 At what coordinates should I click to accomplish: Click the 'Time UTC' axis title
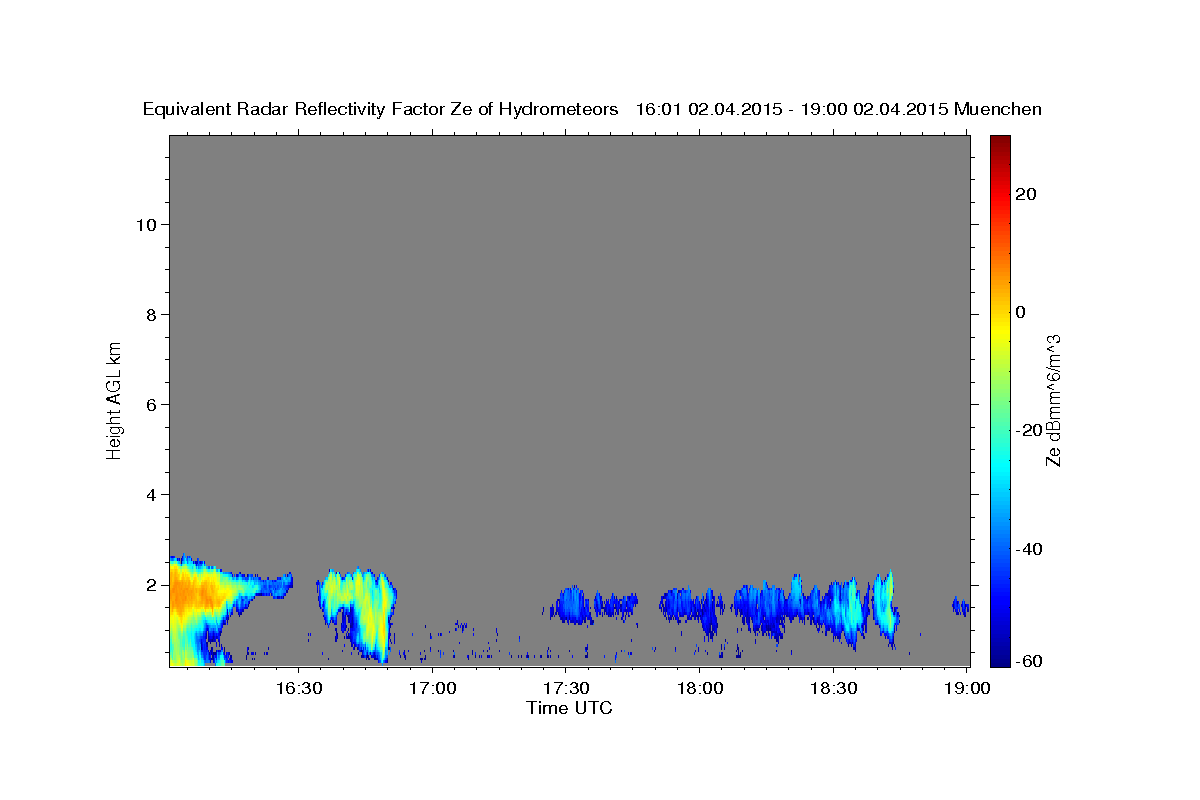(x=569, y=708)
